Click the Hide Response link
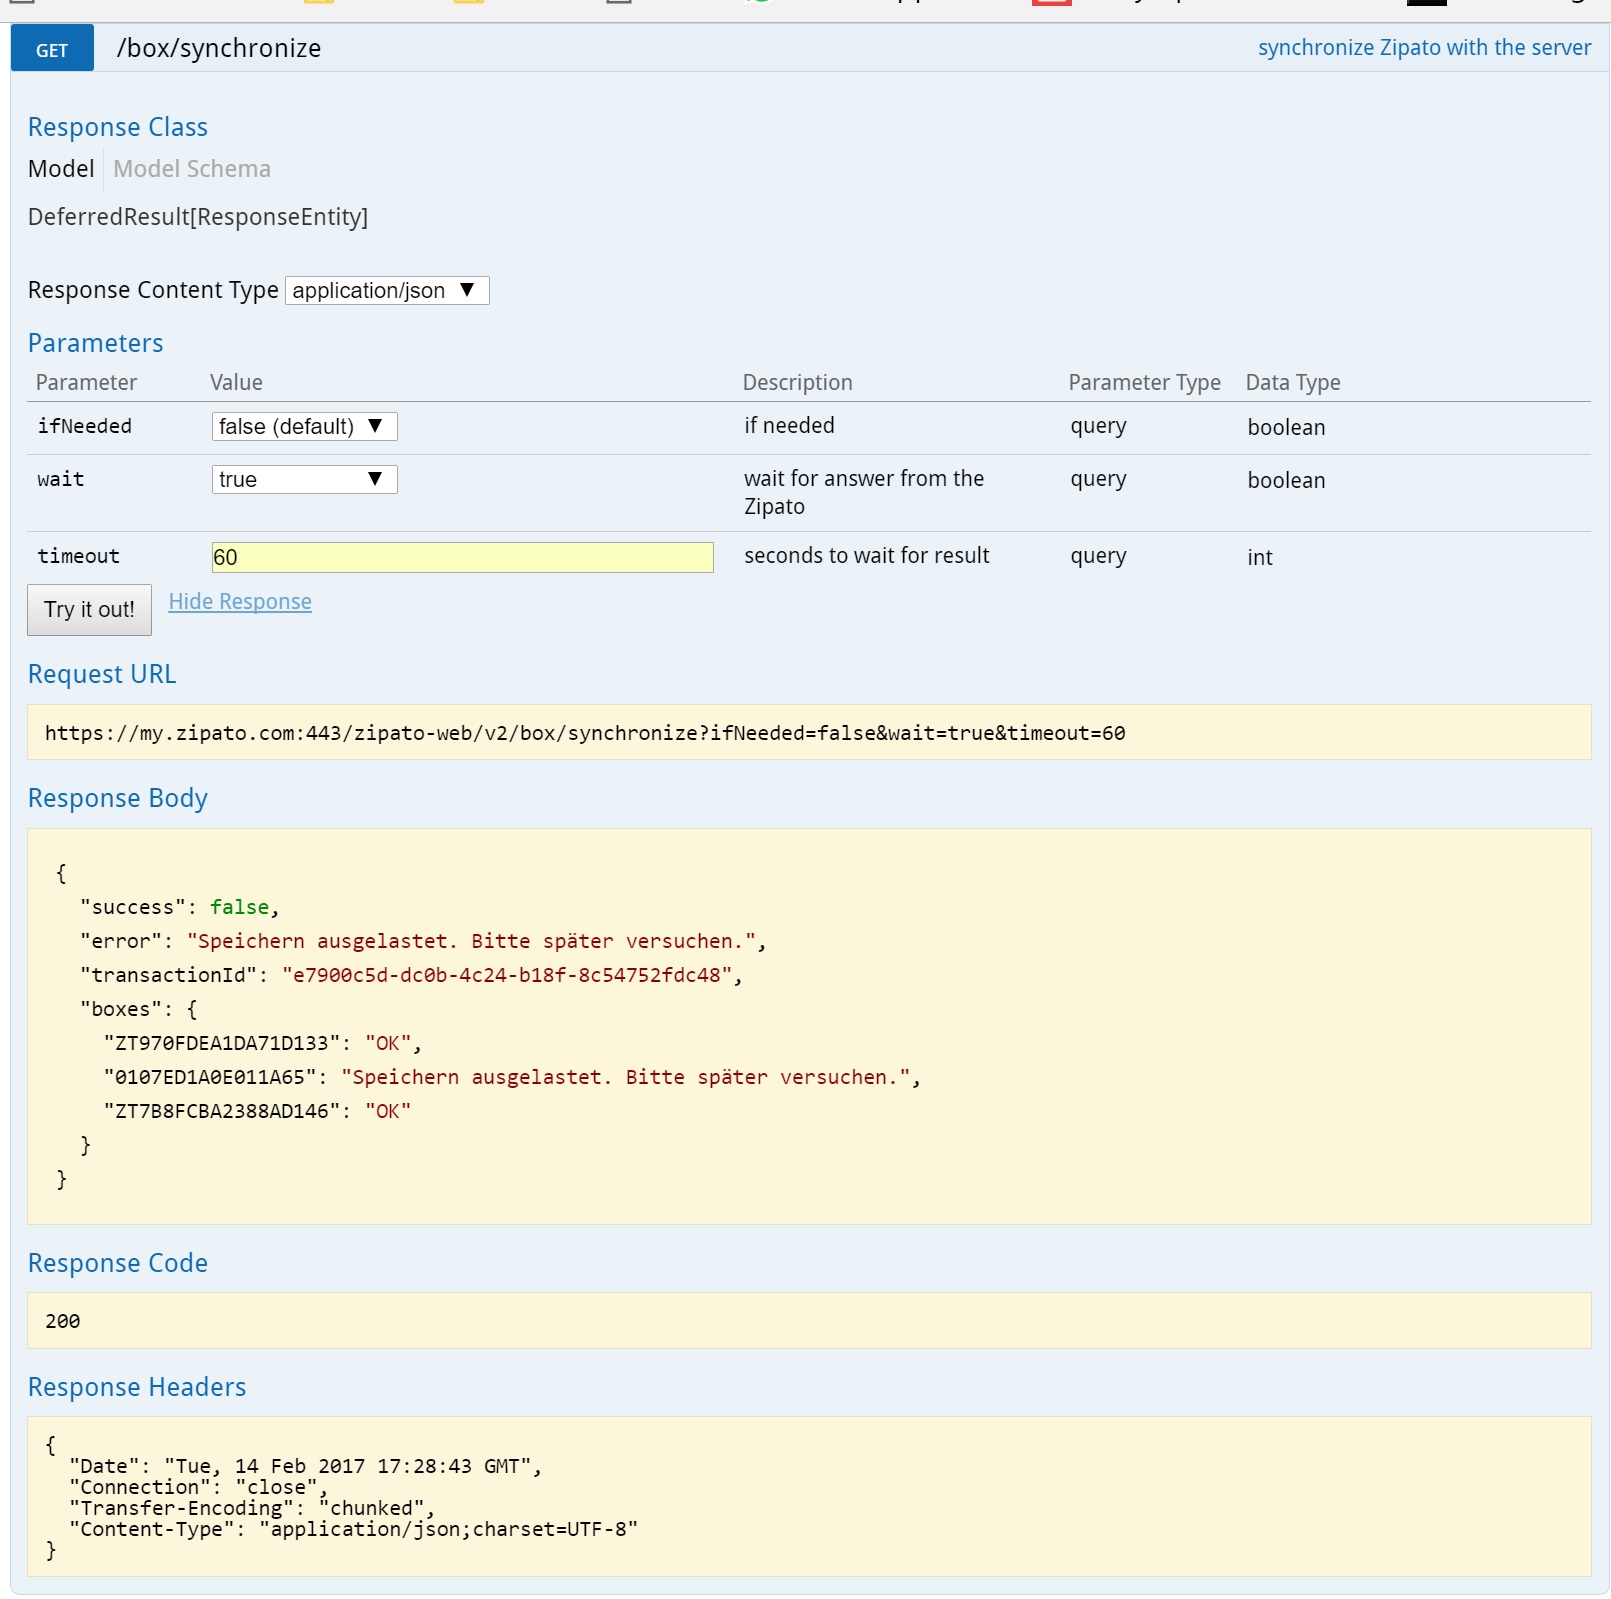 (x=240, y=601)
